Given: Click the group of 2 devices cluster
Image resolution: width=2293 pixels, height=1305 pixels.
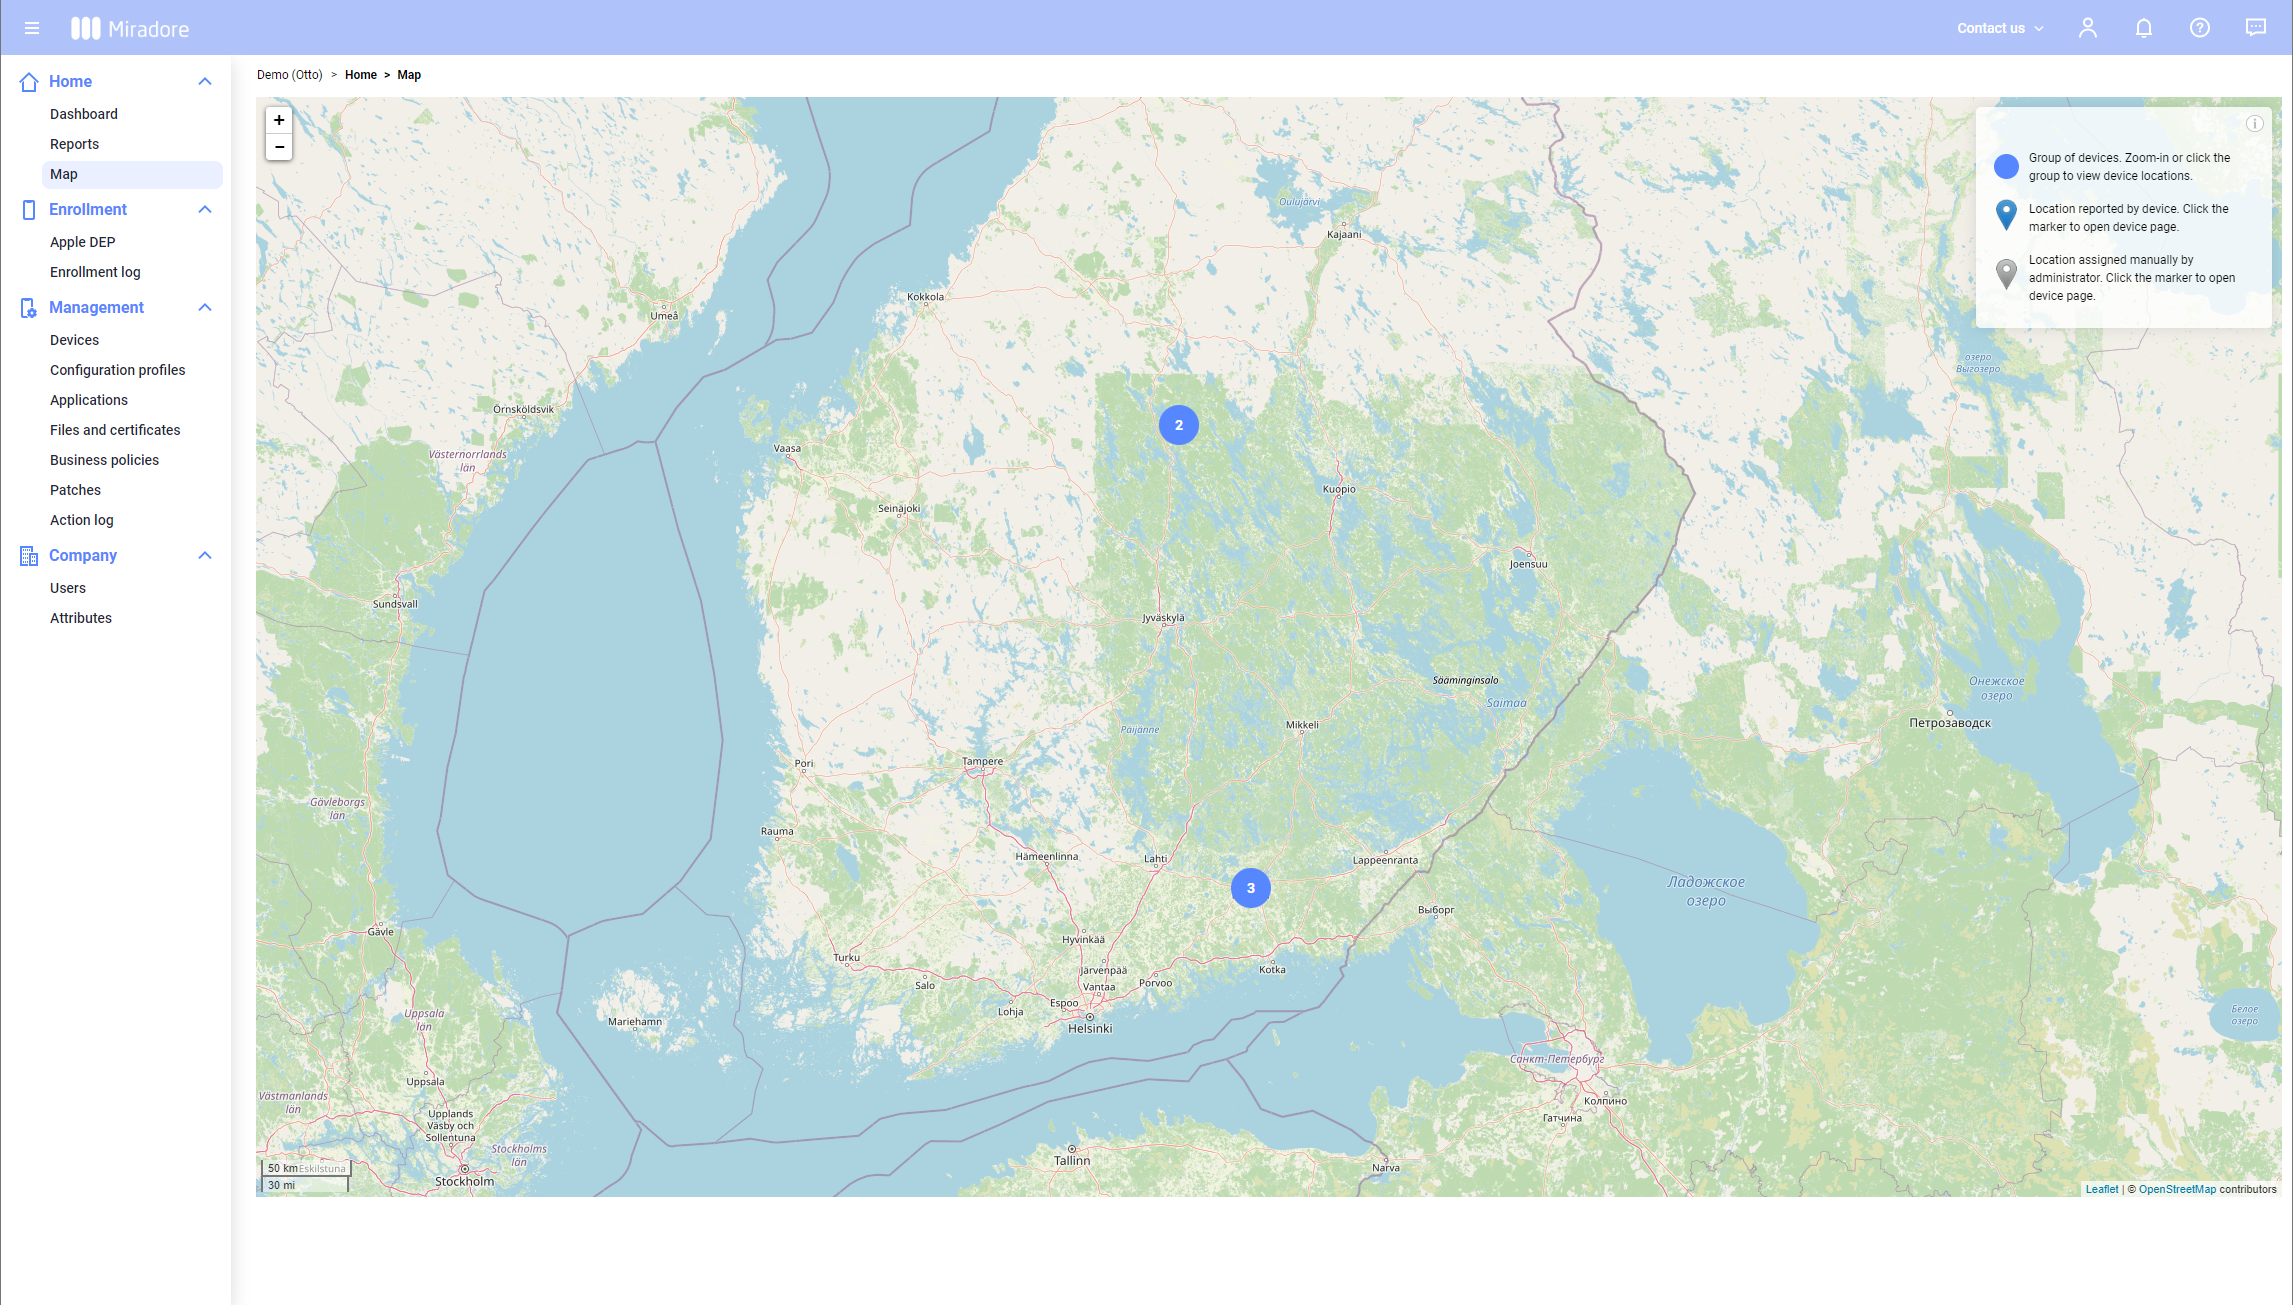Looking at the screenshot, I should [1178, 425].
